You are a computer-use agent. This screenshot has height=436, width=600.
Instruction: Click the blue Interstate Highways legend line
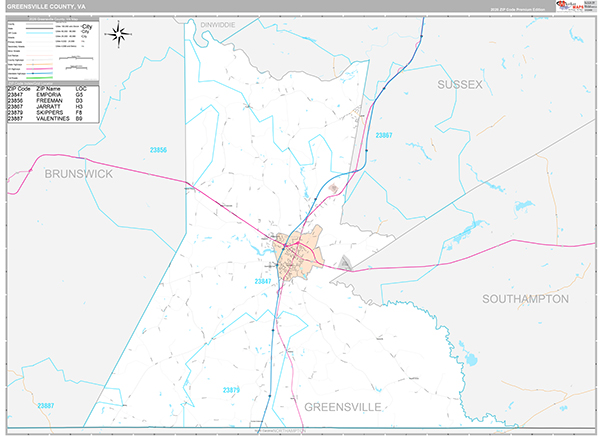coord(39,73)
